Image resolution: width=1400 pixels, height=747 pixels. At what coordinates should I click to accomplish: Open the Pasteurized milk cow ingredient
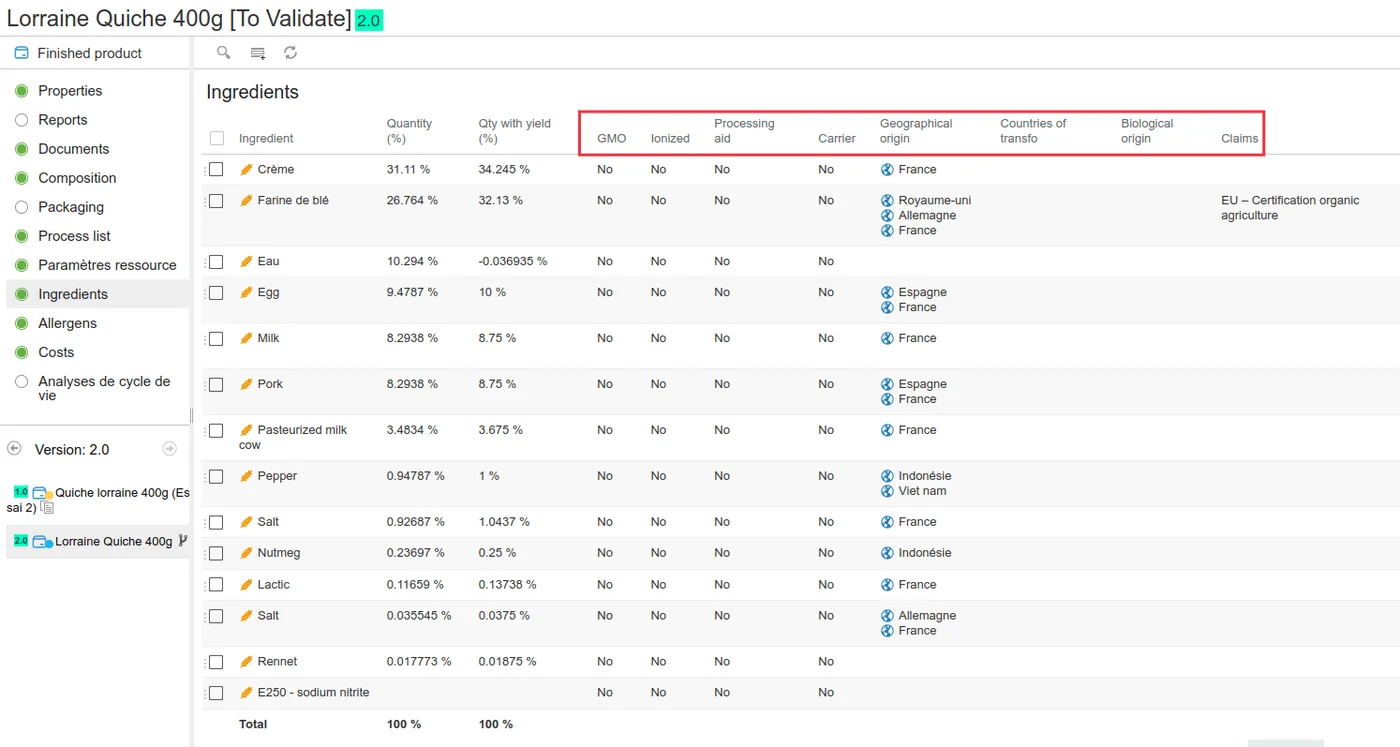point(293,437)
